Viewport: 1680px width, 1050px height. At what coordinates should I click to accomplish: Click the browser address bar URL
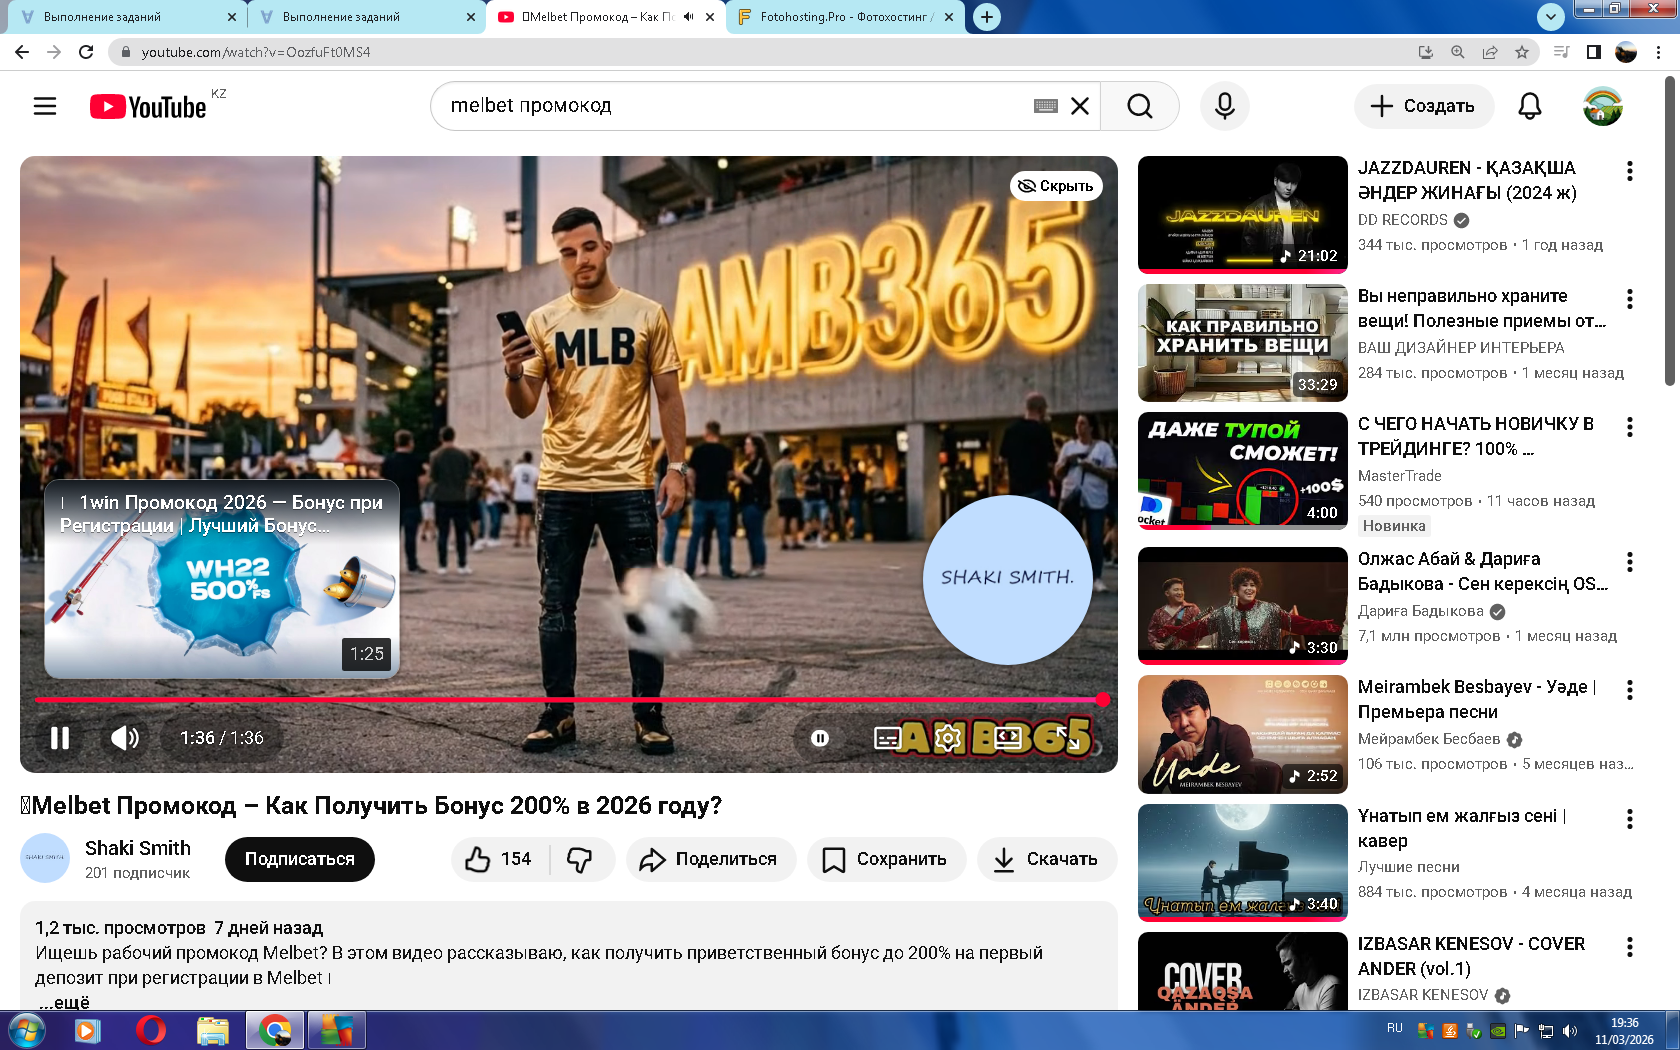click(x=256, y=52)
